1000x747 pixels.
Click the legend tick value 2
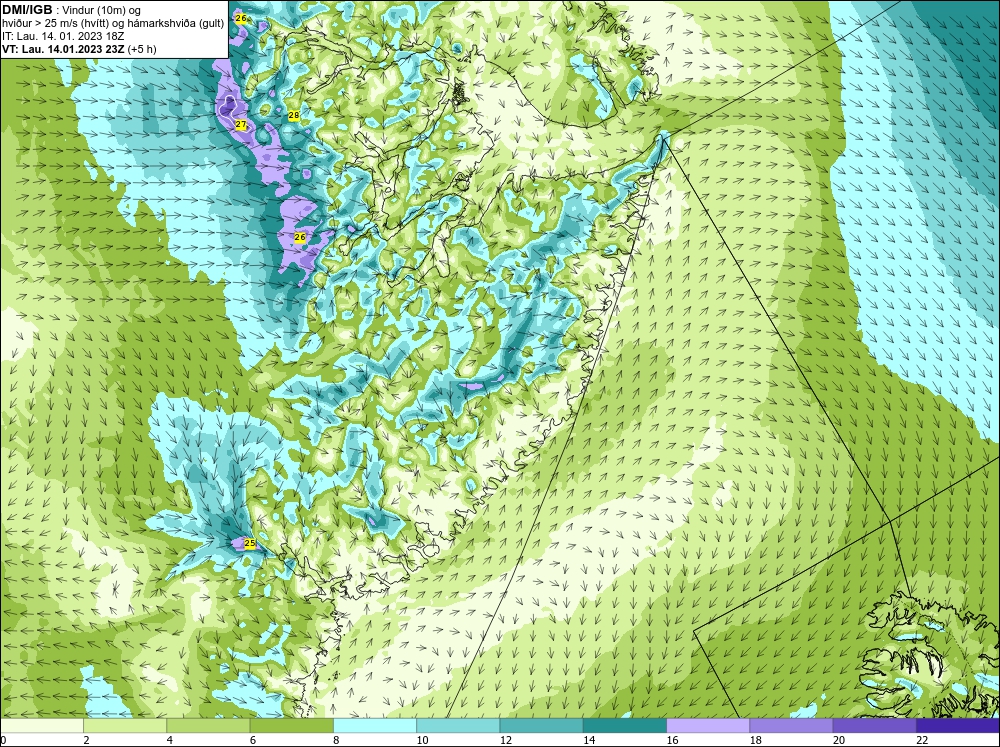[86, 740]
